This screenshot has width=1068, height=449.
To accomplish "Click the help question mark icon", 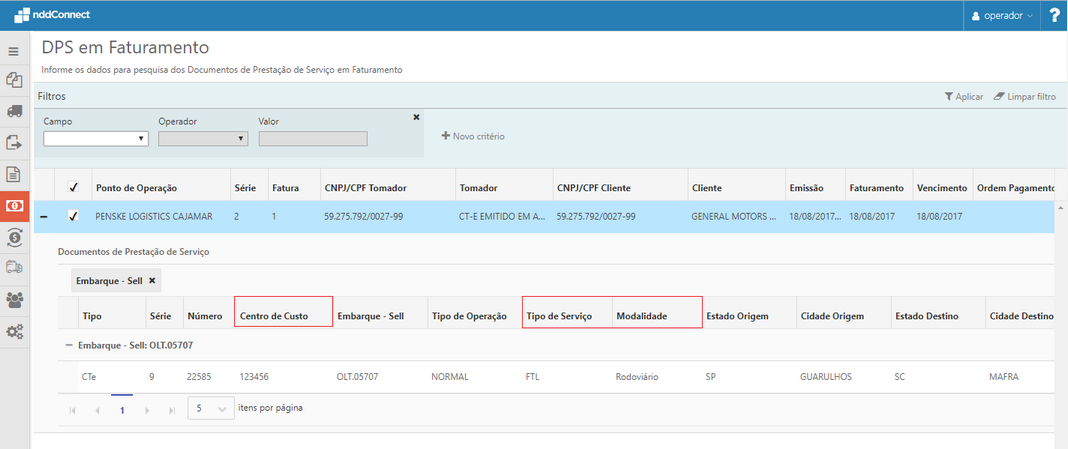I will click(x=1054, y=16).
